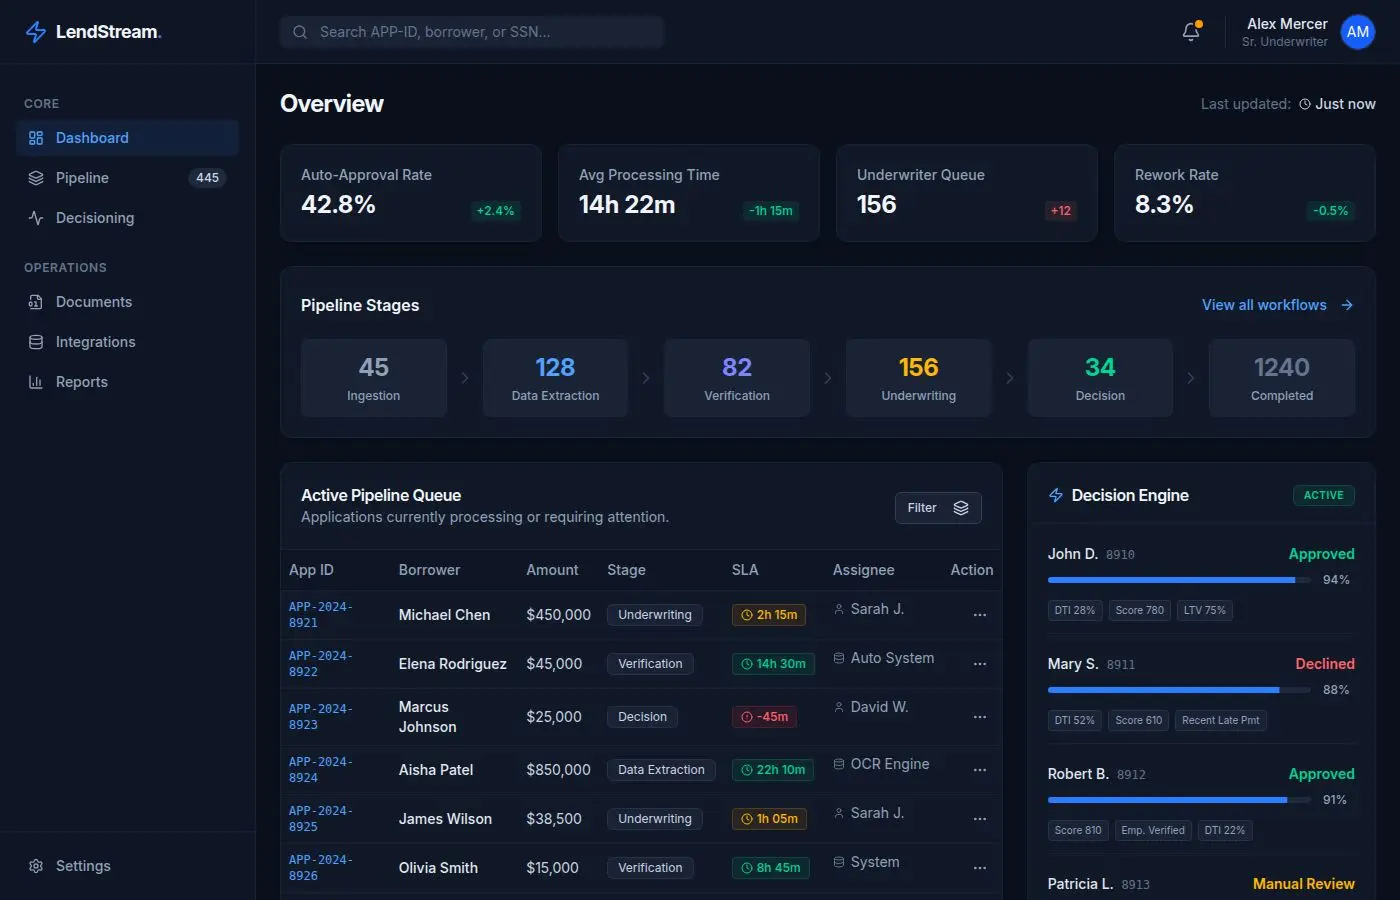Click the Documents icon in sidebar
The image size is (1400, 900).
[x=36, y=302]
